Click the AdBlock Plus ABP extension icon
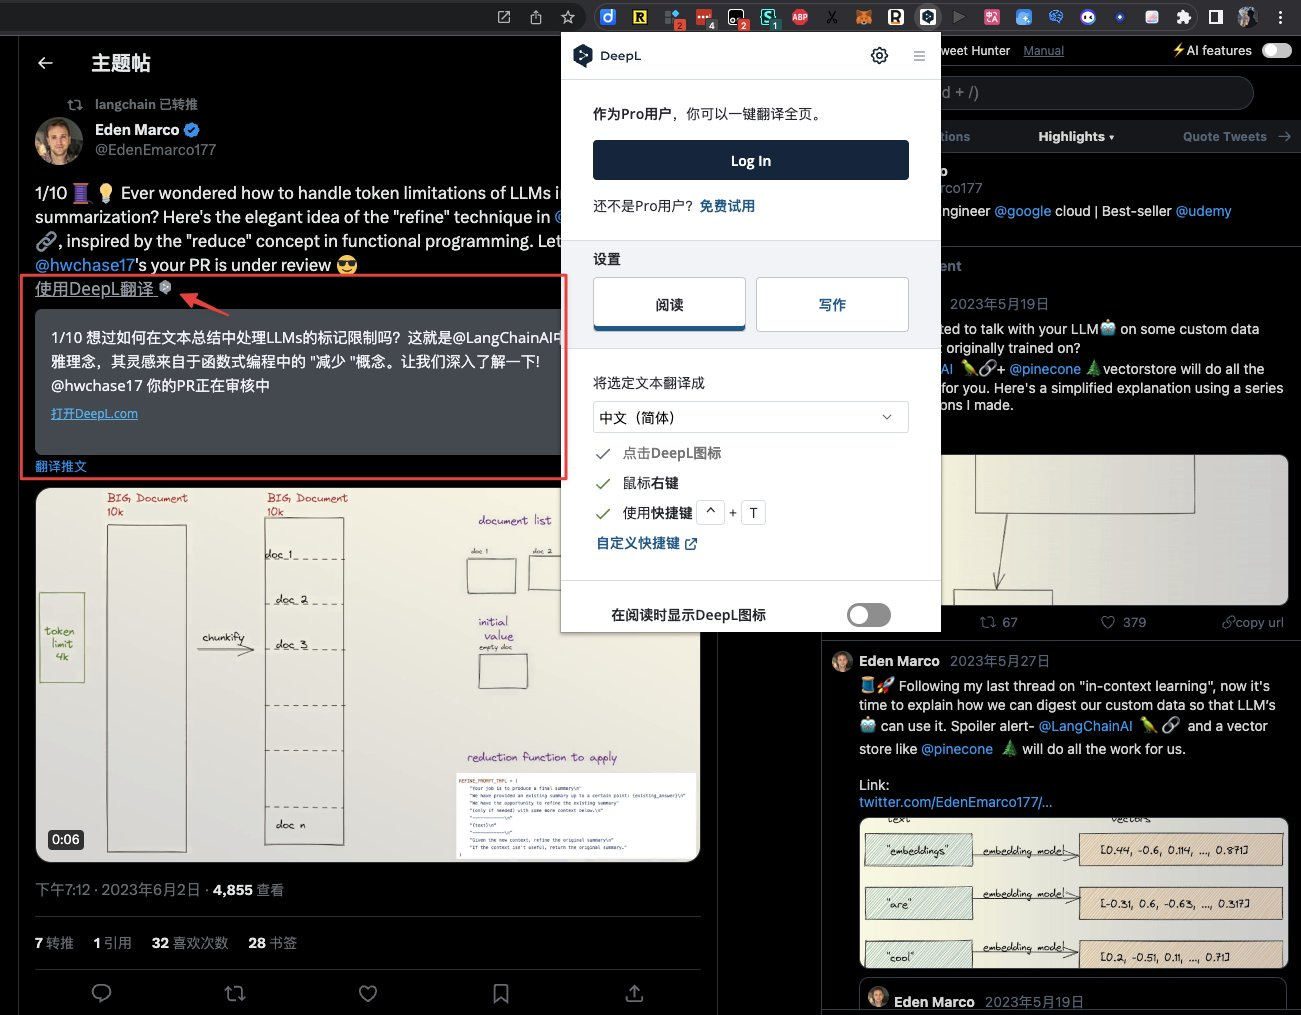This screenshot has width=1301, height=1015. click(x=800, y=17)
